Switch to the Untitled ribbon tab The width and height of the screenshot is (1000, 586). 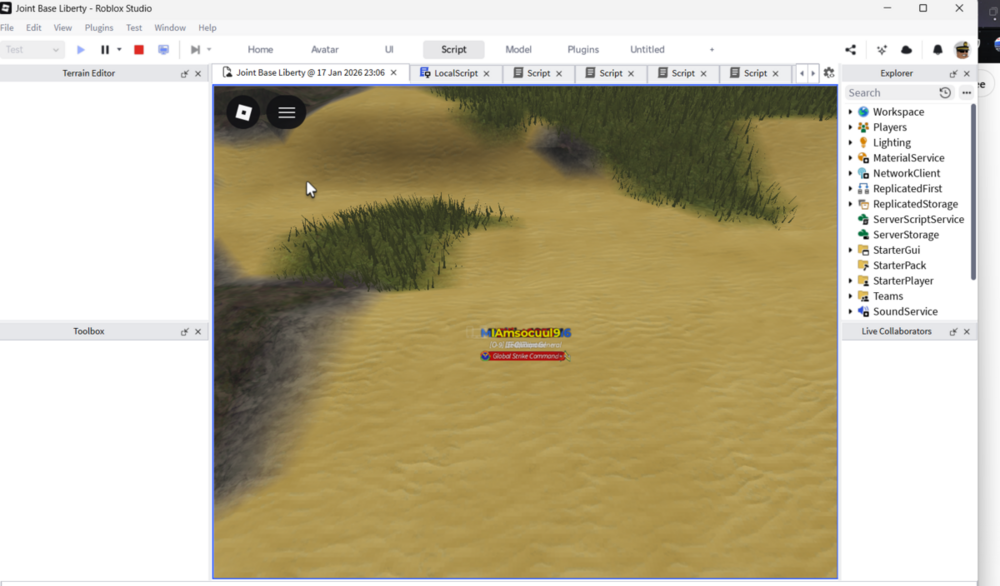(647, 50)
